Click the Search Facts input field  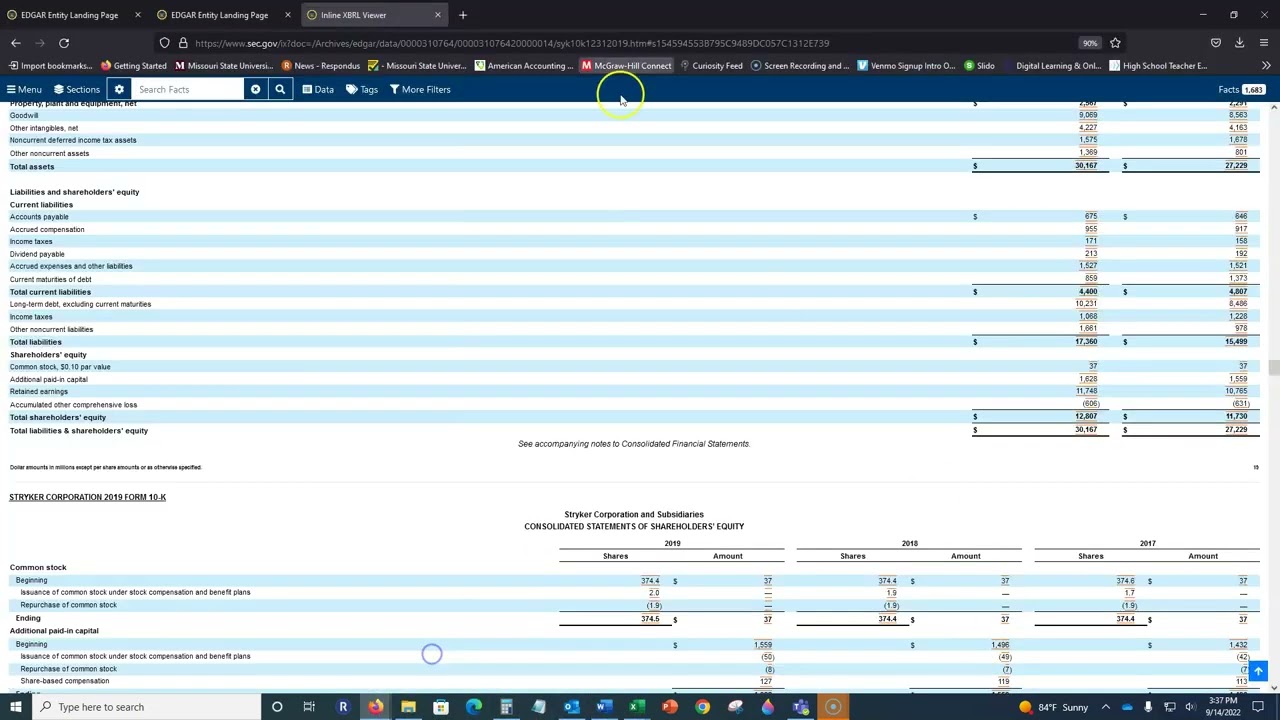(187, 90)
